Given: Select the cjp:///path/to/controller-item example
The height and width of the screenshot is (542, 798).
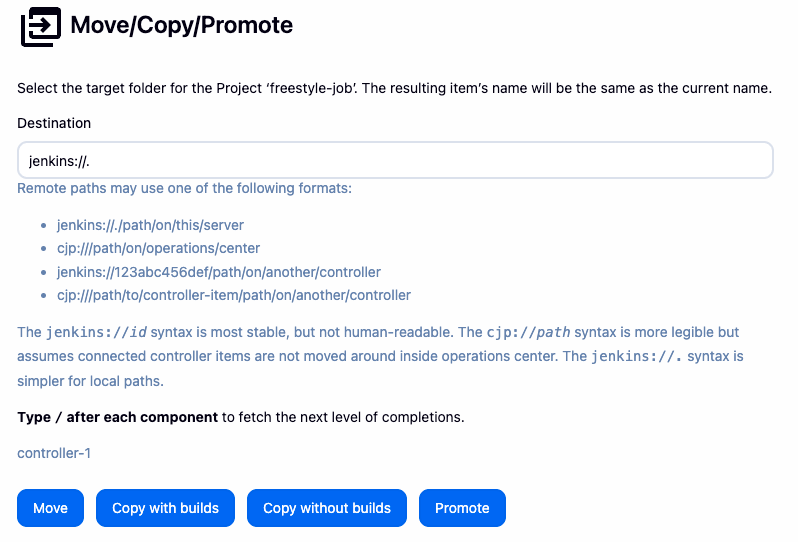Looking at the screenshot, I should [234, 295].
